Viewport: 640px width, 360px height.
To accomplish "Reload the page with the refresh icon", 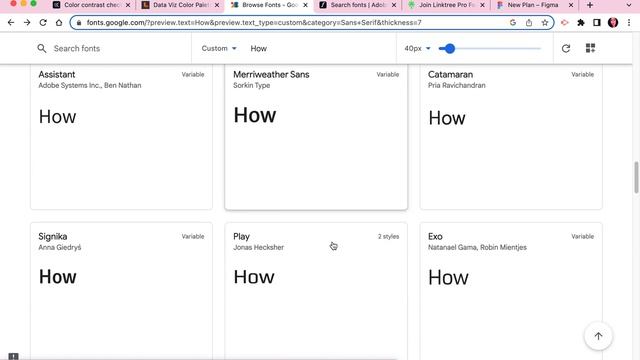I will [x=43, y=22].
